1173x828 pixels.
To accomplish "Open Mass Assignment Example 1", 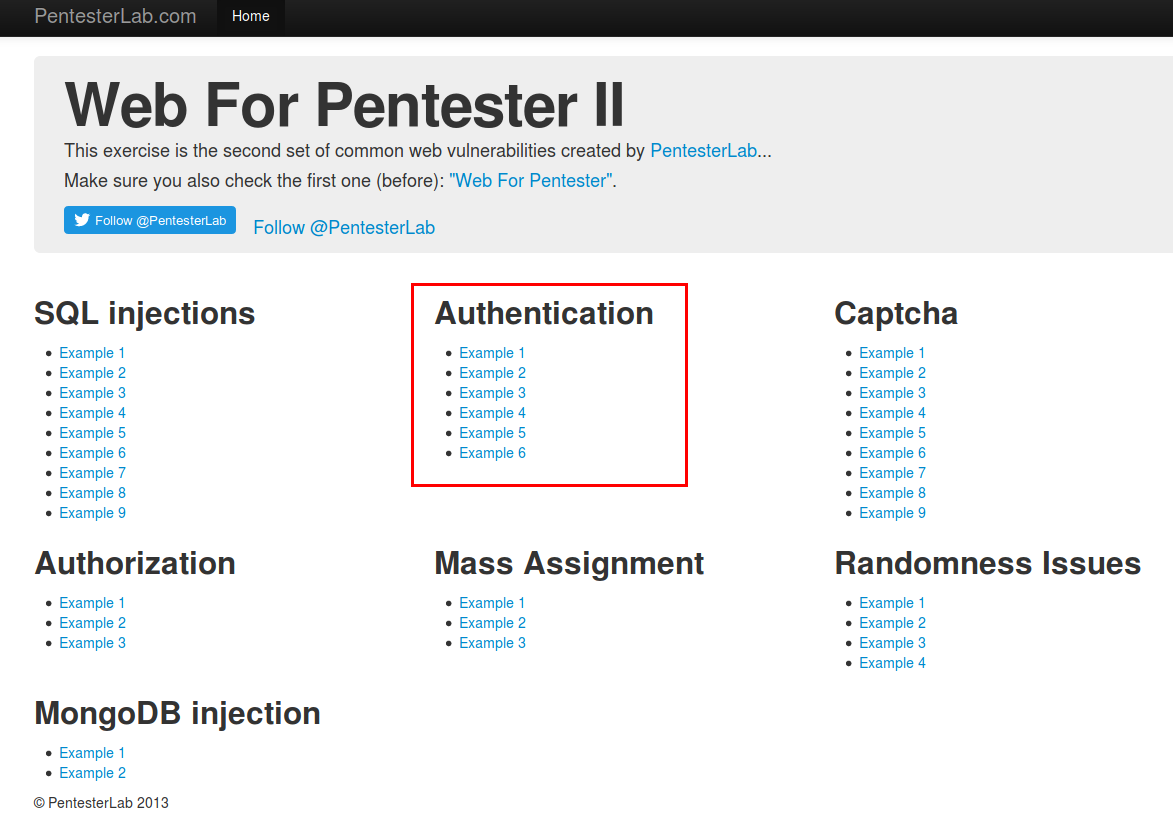I will click(492, 602).
